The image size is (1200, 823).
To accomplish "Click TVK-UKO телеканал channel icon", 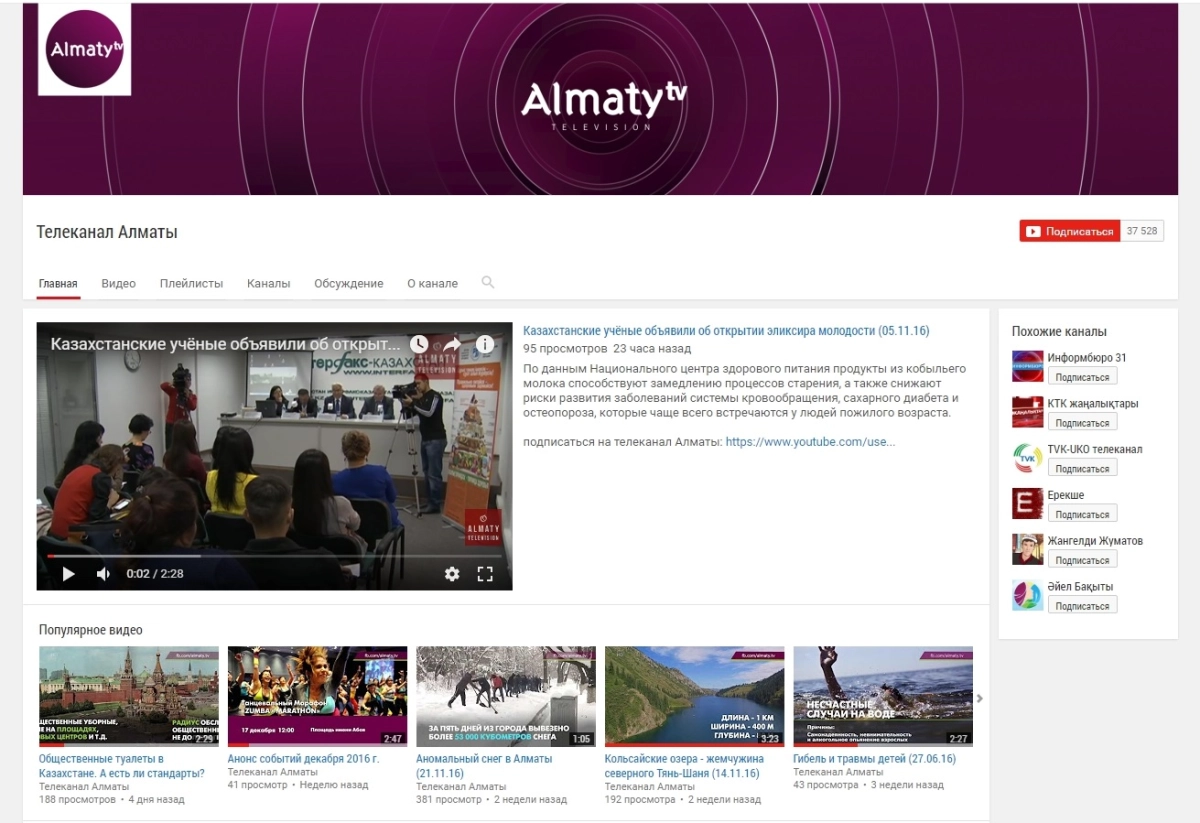I will pos(1027,458).
